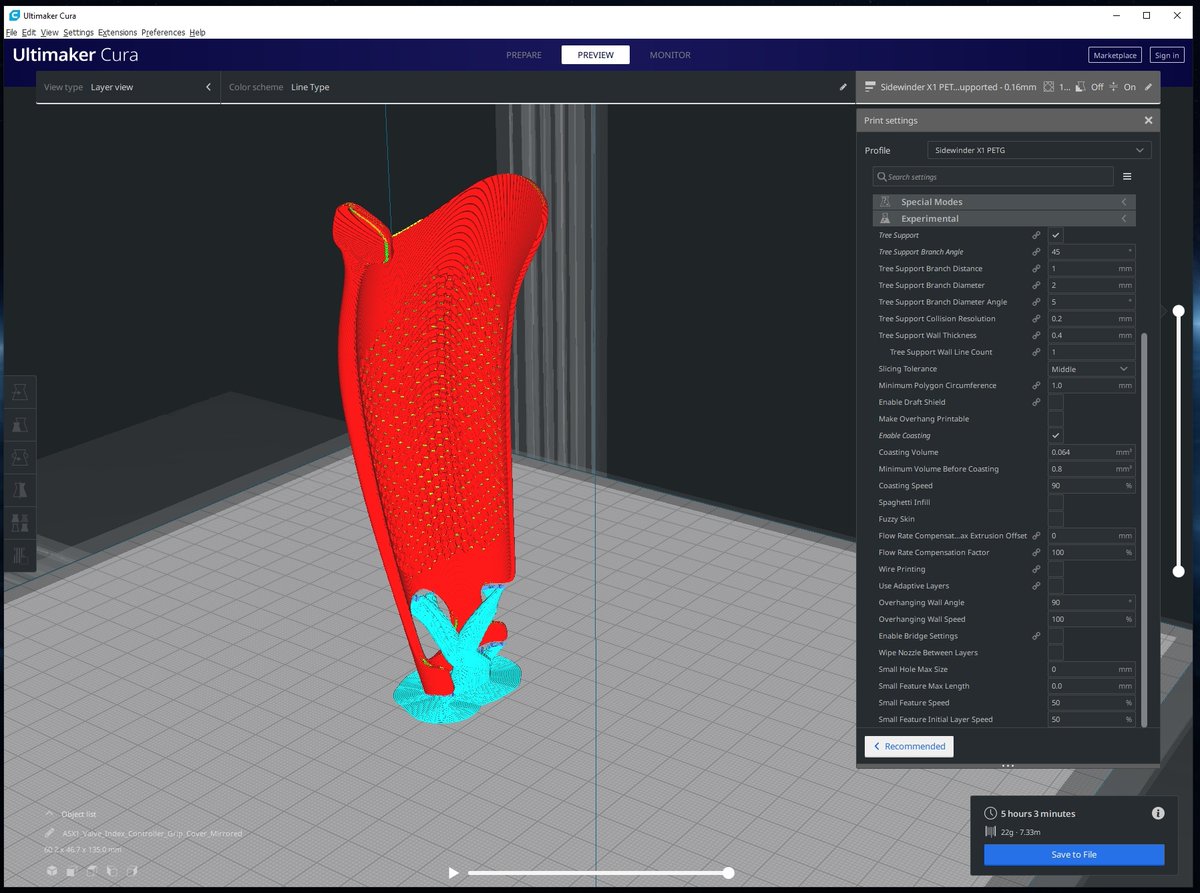Switch to top view icon

coord(93,871)
